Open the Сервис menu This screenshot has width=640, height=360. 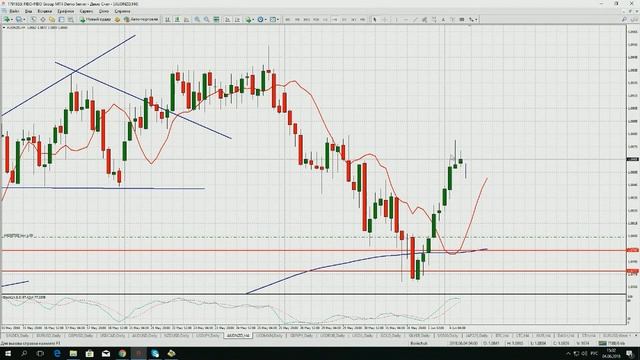click(86, 11)
